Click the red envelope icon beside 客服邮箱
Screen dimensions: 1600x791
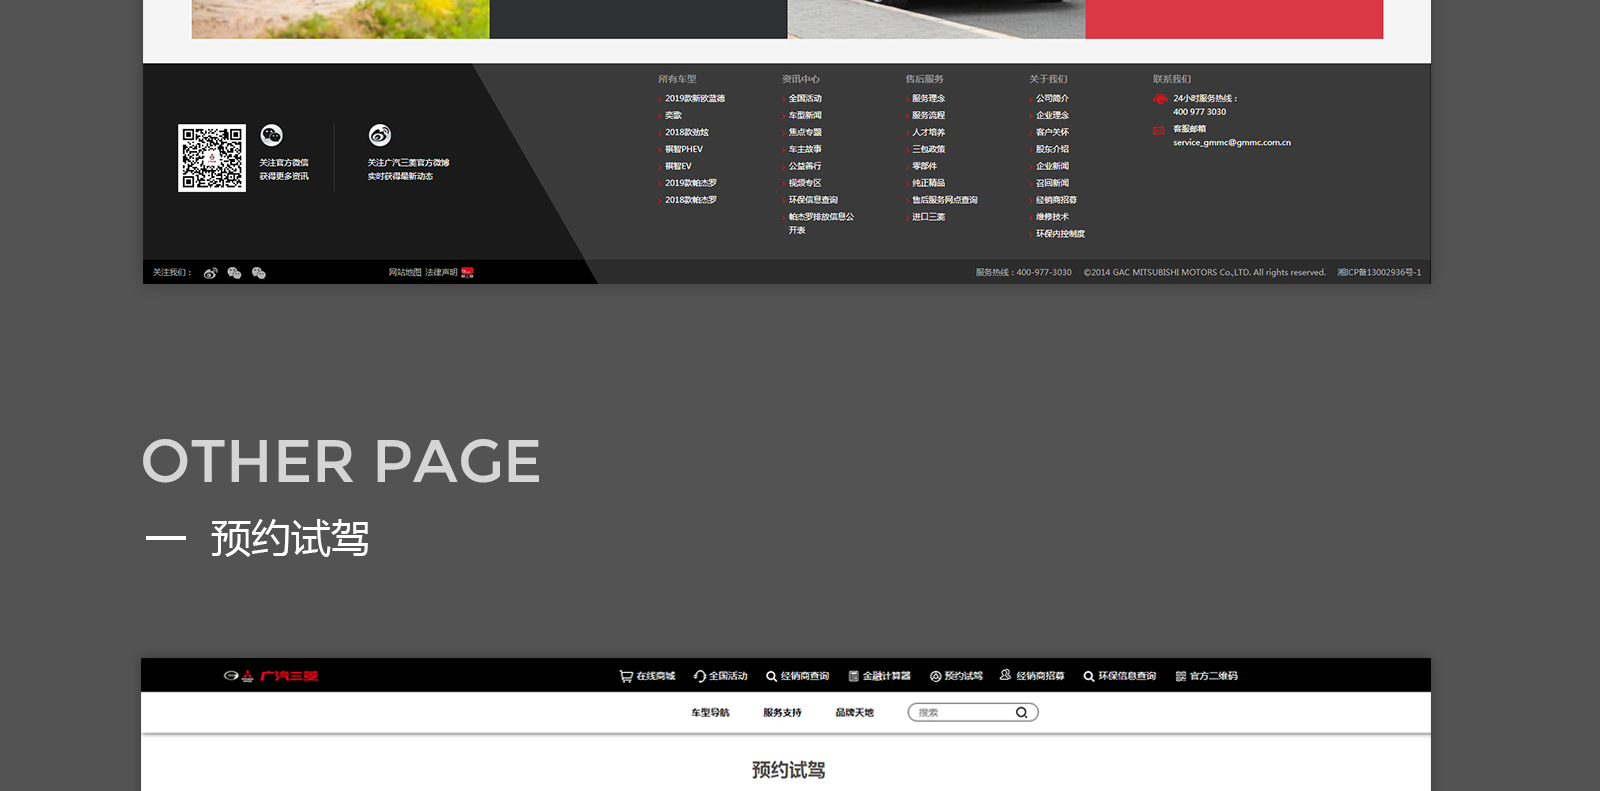pyautogui.click(x=1159, y=130)
